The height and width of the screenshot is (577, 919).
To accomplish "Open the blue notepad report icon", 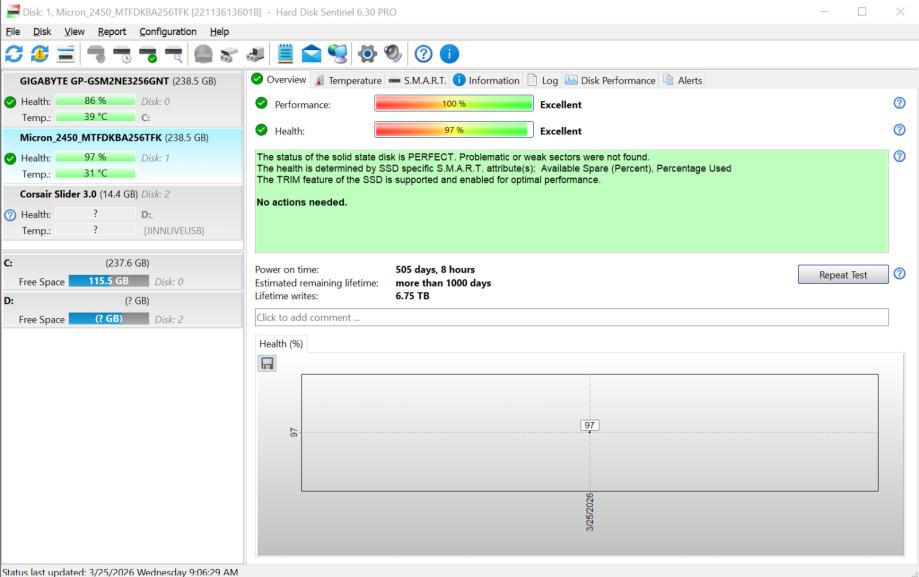I will pos(285,54).
